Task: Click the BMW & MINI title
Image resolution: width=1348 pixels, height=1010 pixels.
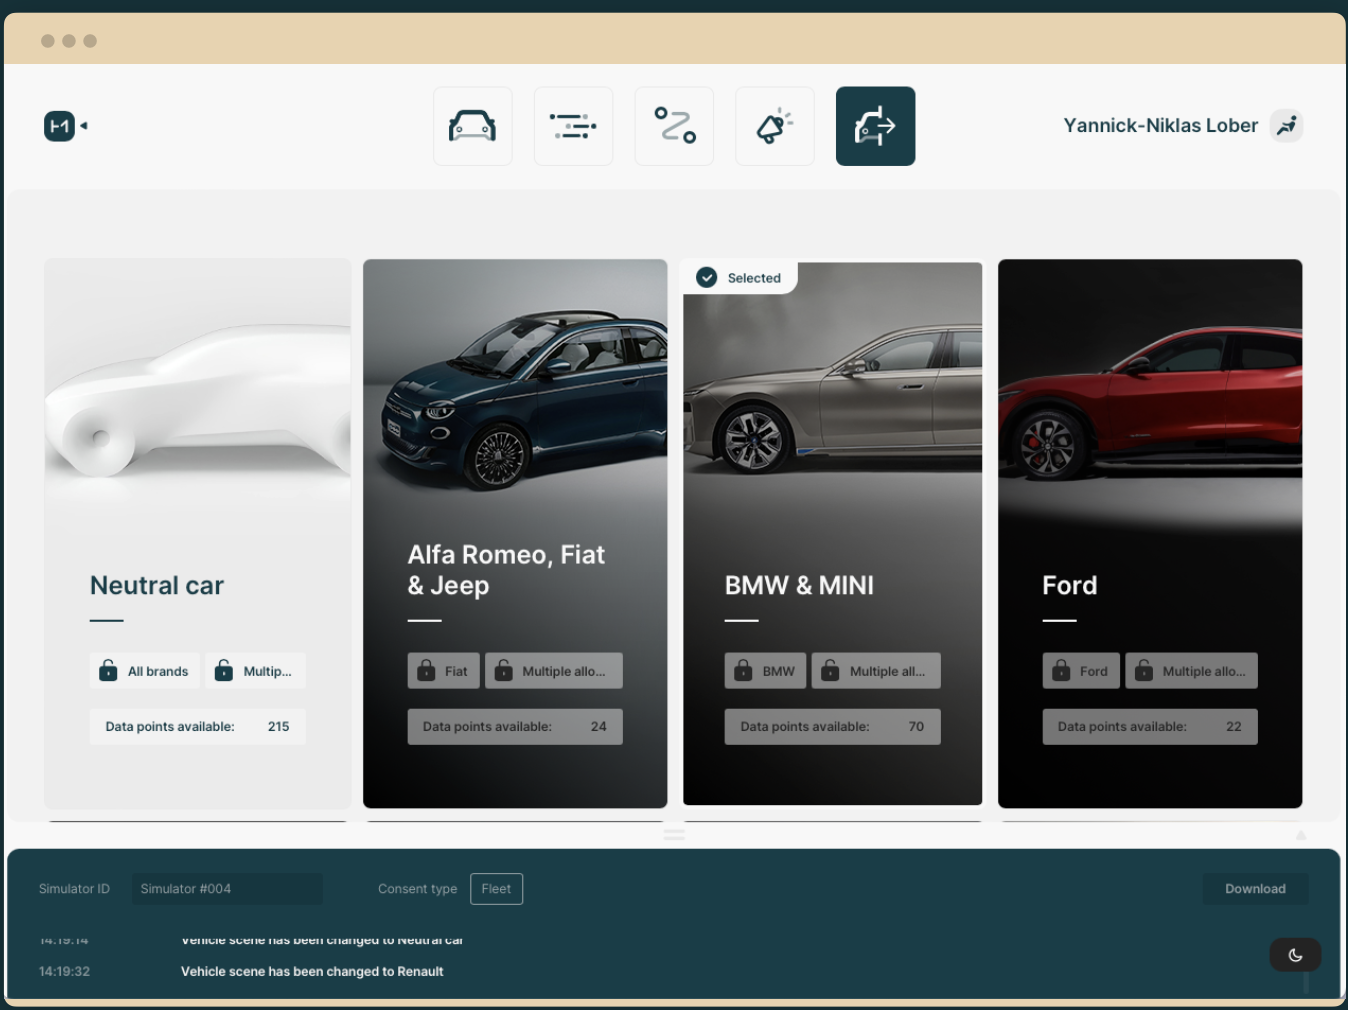Action: coord(799,585)
